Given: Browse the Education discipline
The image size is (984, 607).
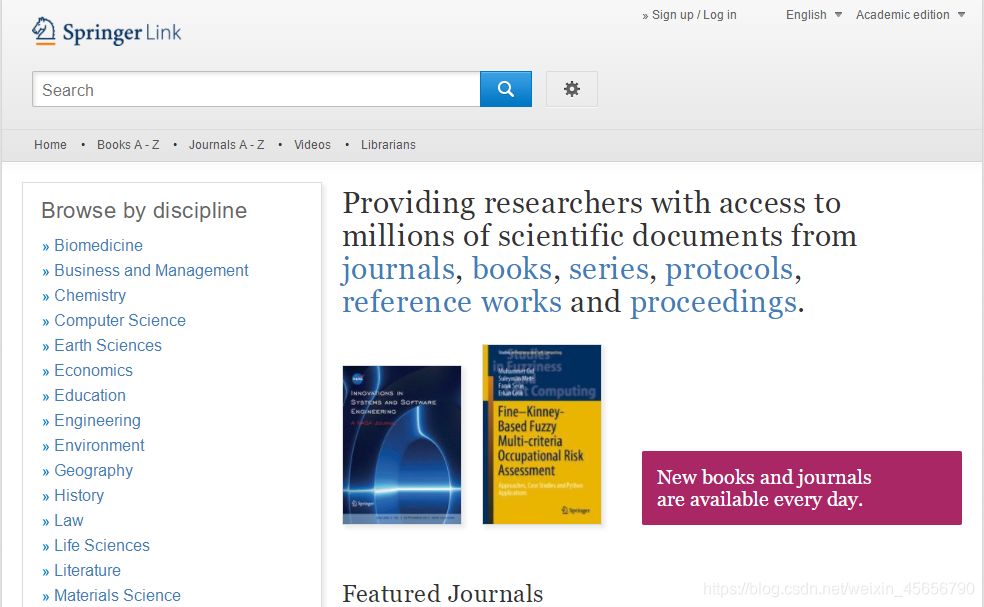Looking at the screenshot, I should click(x=90, y=395).
